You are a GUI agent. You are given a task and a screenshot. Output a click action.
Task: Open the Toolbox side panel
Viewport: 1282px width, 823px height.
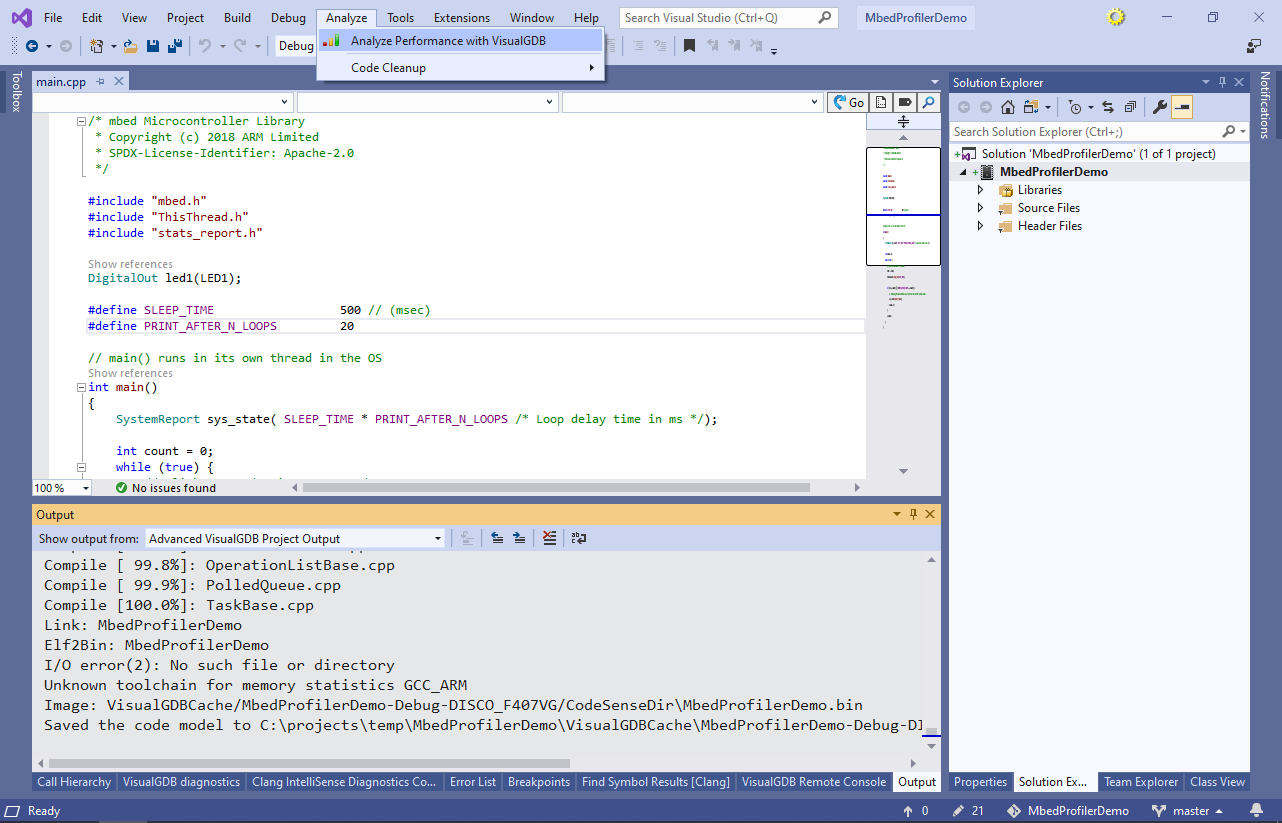15,92
